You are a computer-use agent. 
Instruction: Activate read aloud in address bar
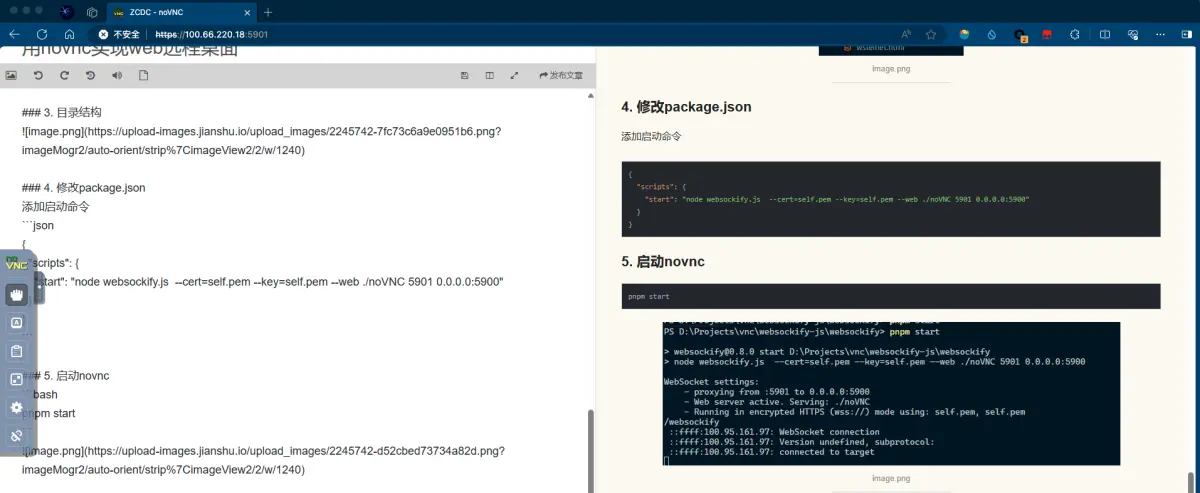tap(906, 34)
